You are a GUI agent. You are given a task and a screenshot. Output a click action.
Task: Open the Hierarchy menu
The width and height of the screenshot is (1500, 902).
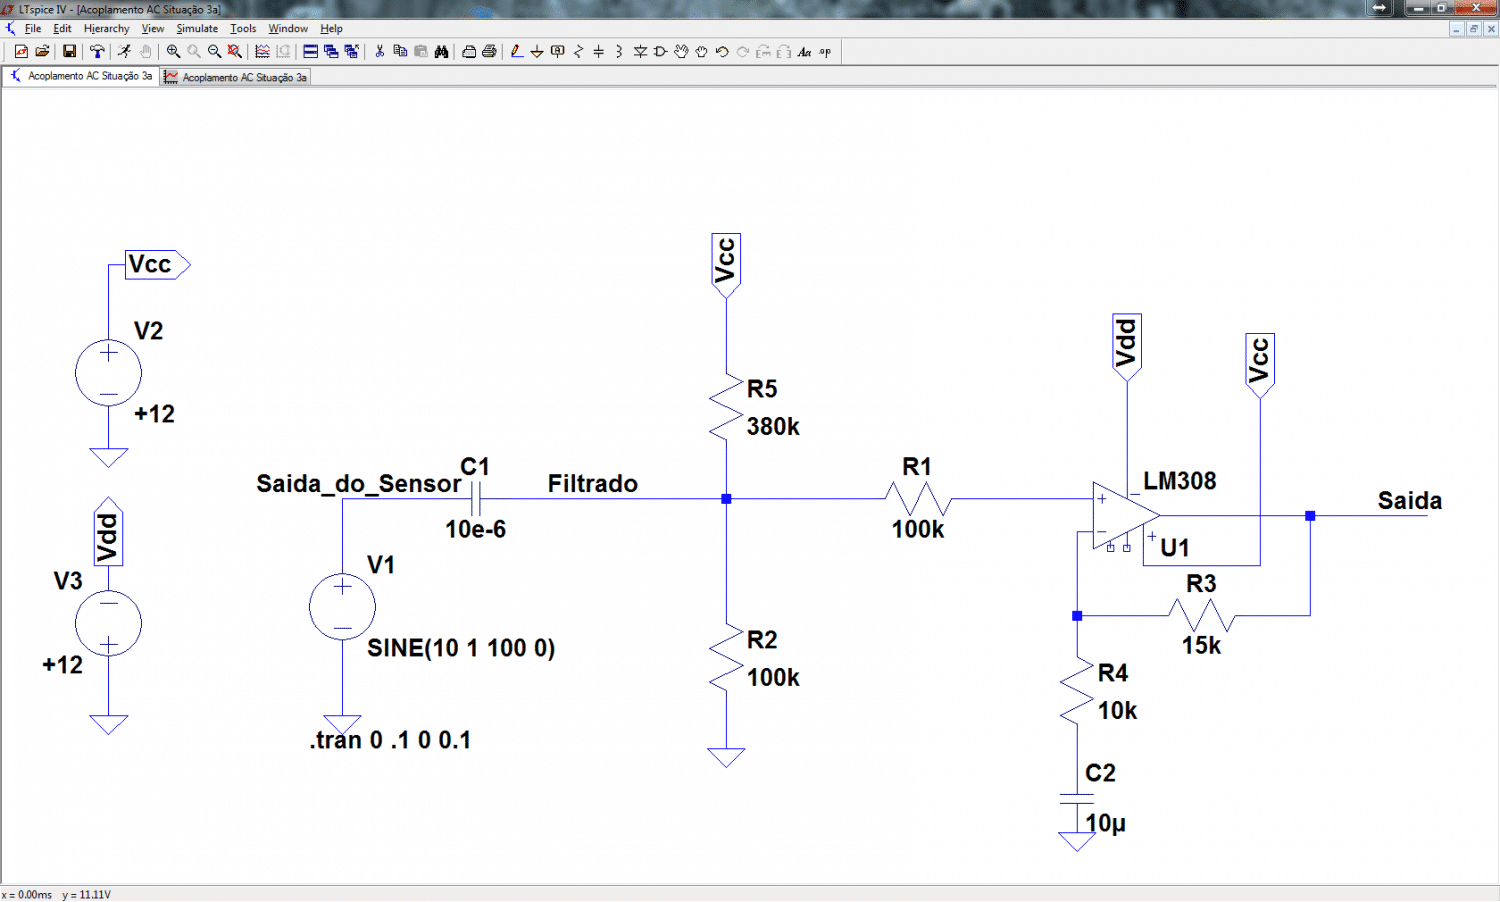(106, 29)
